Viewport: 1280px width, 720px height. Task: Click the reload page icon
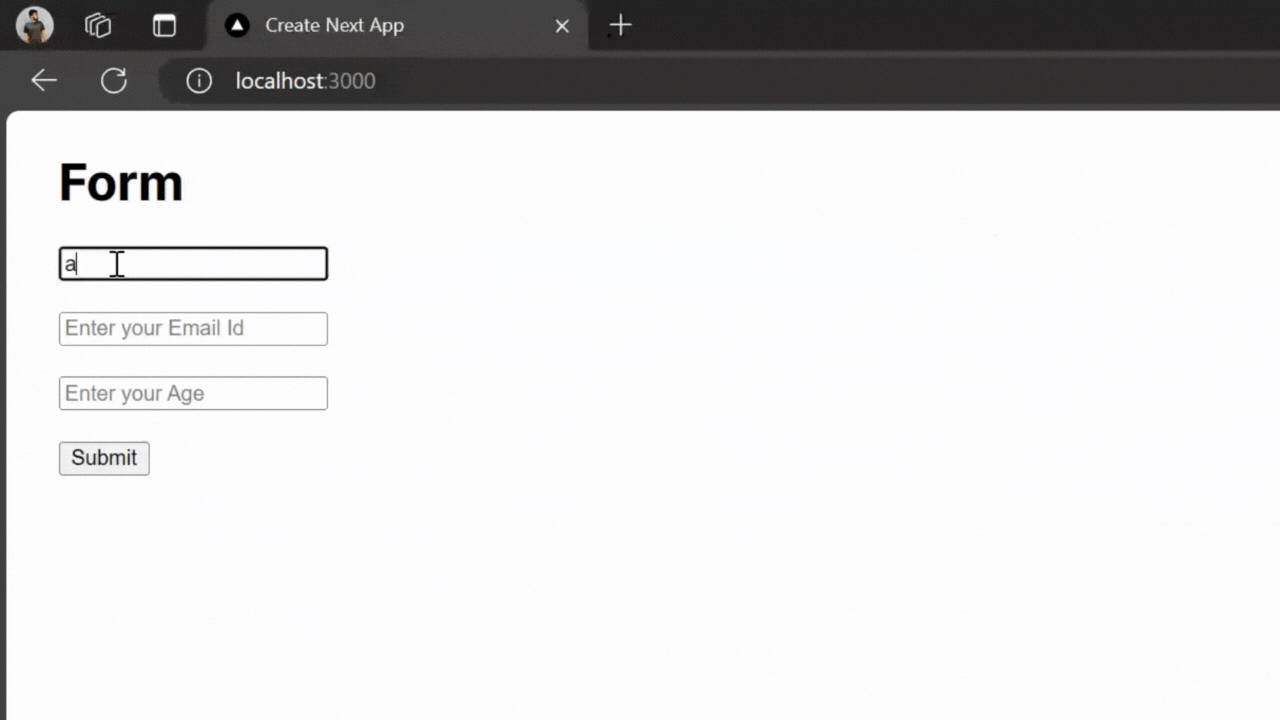coord(113,80)
